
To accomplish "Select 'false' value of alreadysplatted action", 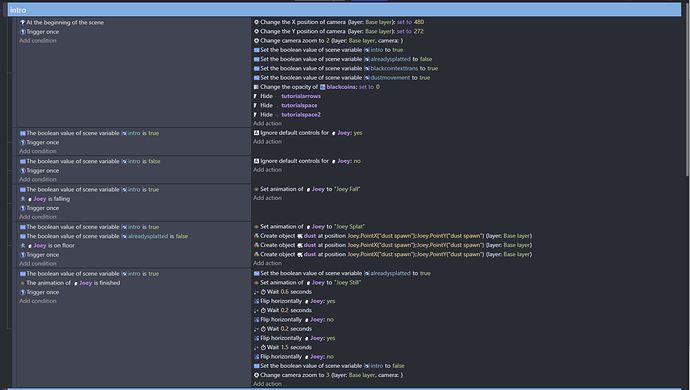I will [x=426, y=59].
